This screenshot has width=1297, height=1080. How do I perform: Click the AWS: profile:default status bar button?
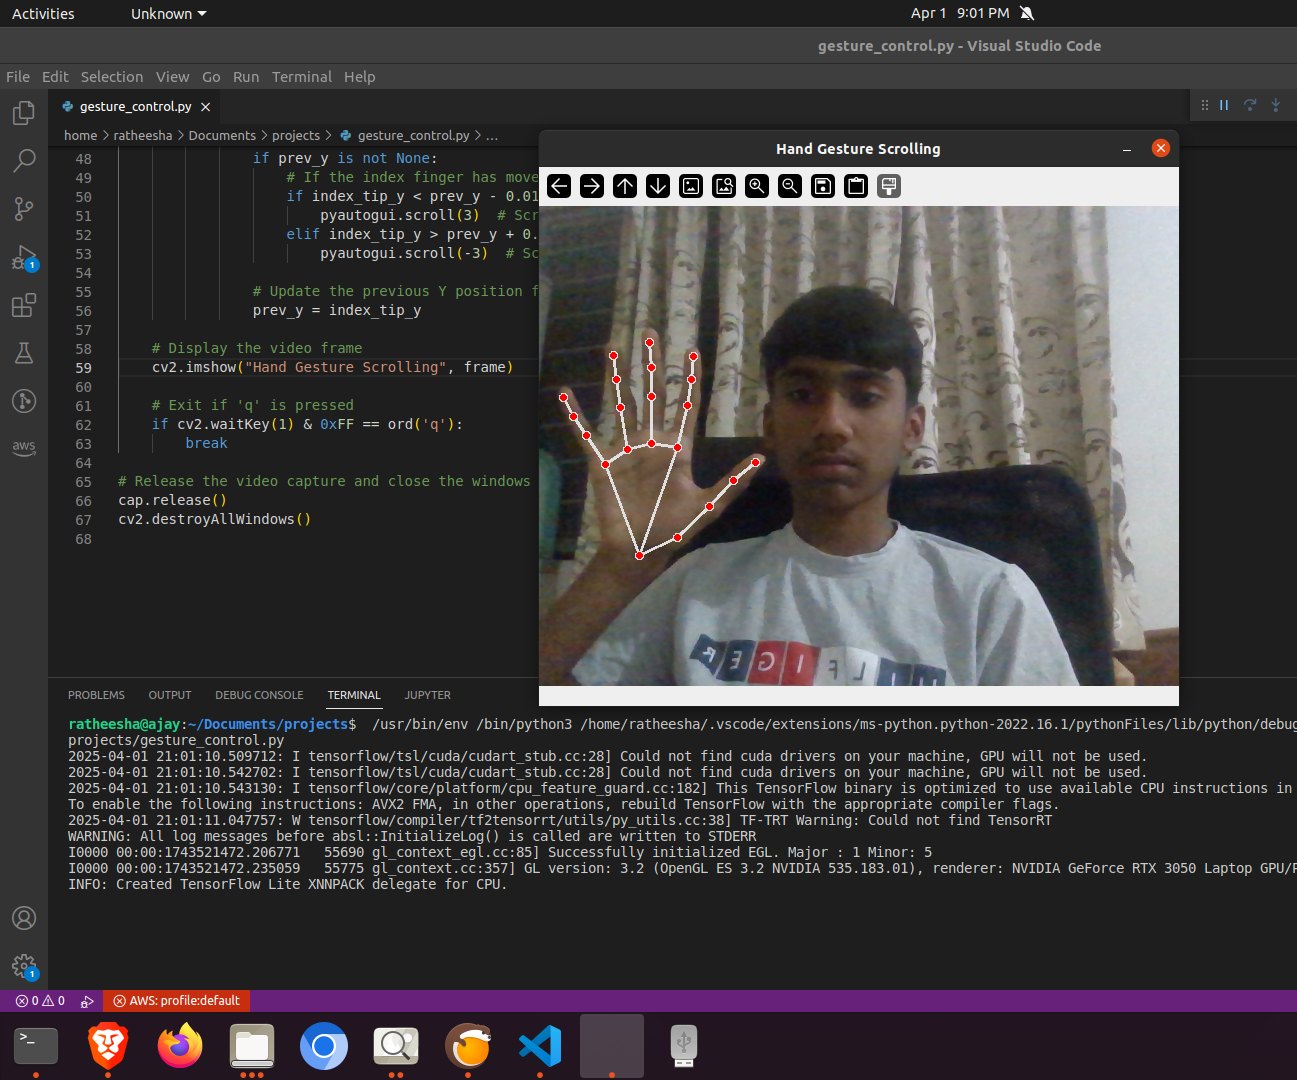pos(177,1000)
